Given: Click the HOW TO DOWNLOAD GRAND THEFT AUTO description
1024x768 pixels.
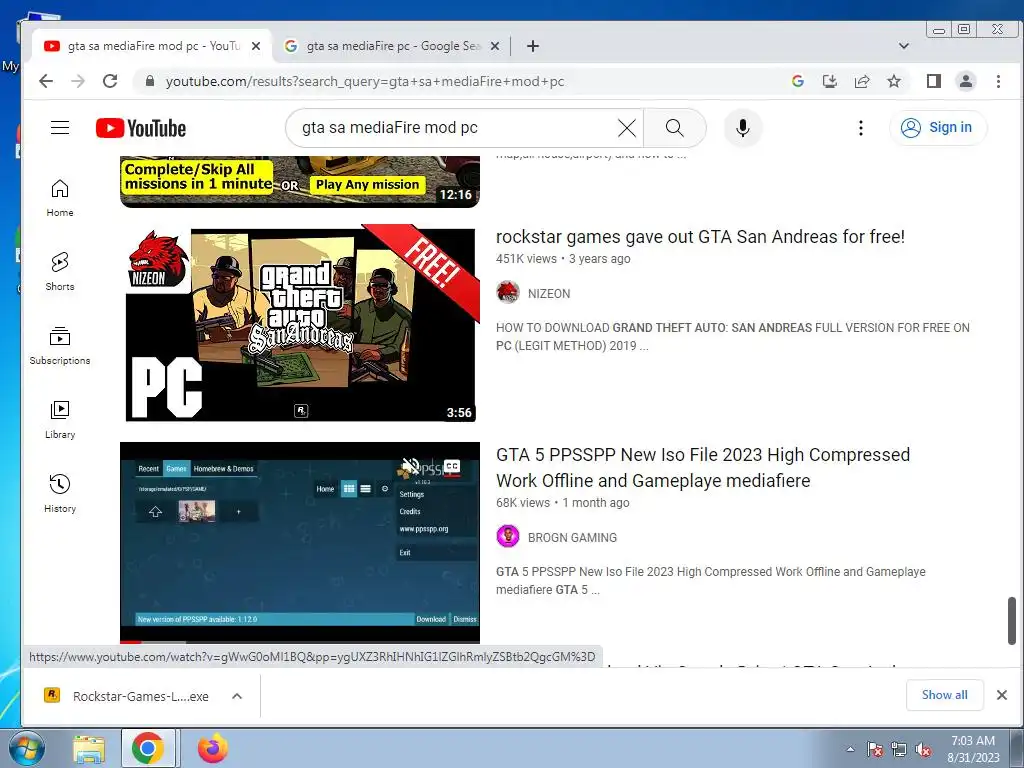Looking at the screenshot, I should pos(733,336).
